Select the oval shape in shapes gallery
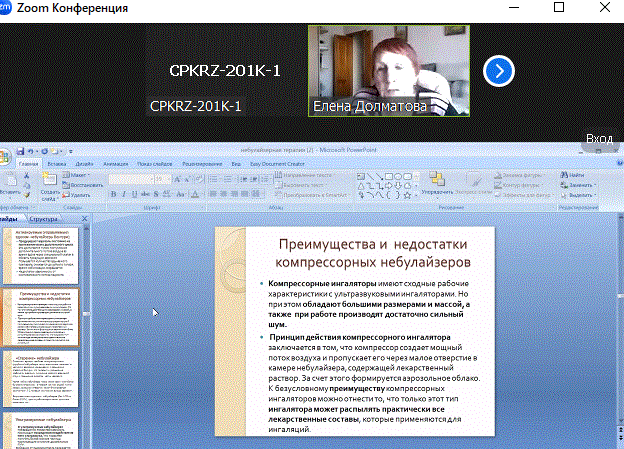624x449 pixels. 398,176
